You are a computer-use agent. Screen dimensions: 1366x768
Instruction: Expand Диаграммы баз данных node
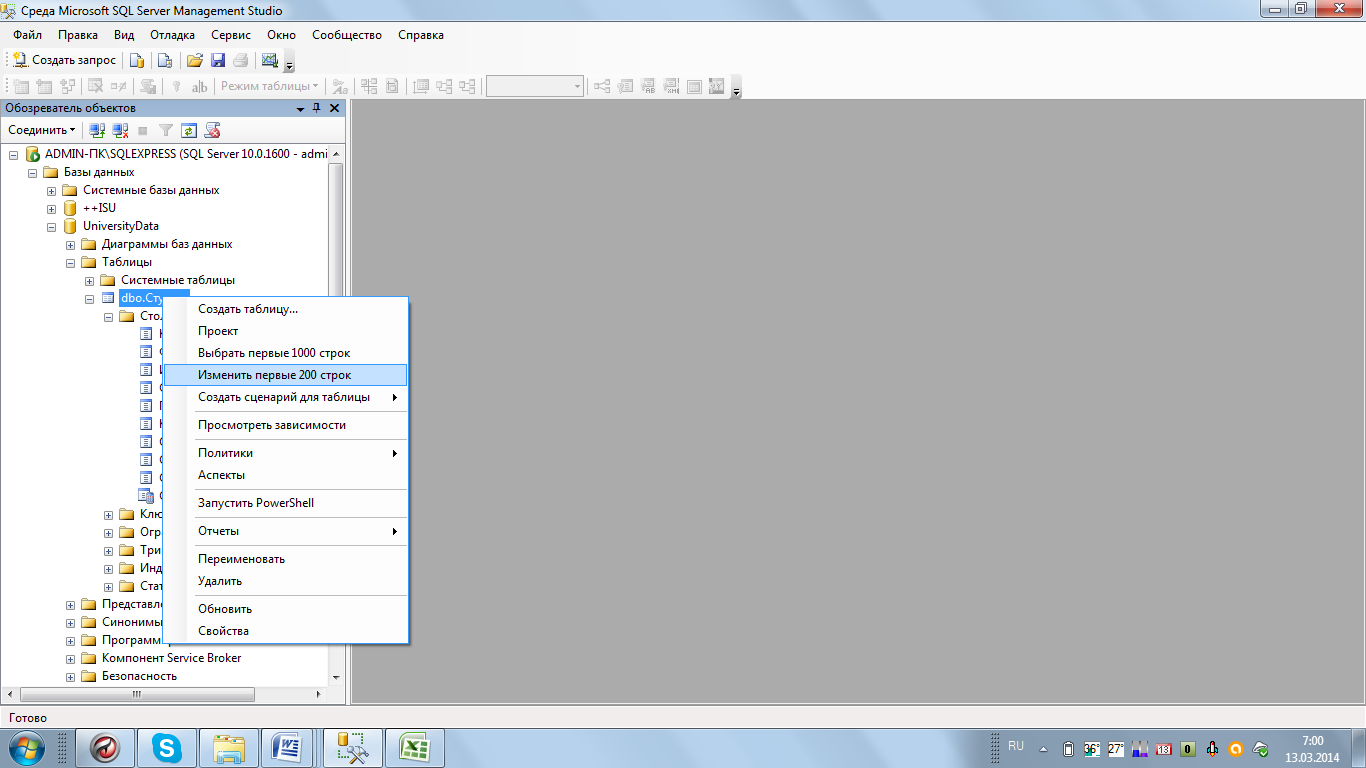coord(71,244)
